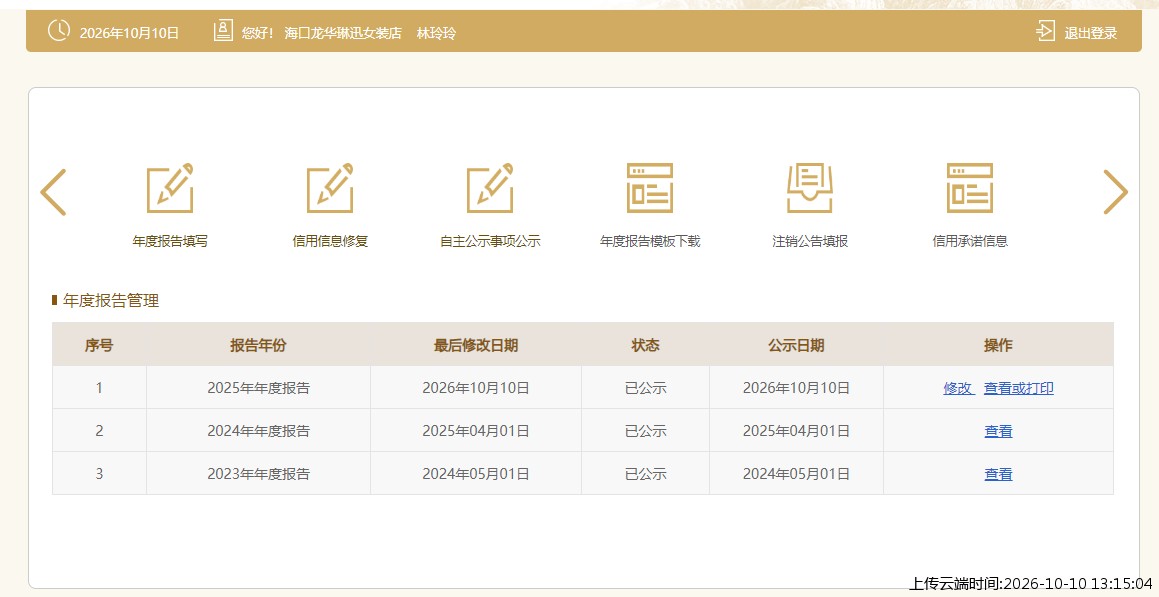The width and height of the screenshot is (1159, 597).
Task: Click the 2024年年度报告 cell
Action: click(x=258, y=431)
